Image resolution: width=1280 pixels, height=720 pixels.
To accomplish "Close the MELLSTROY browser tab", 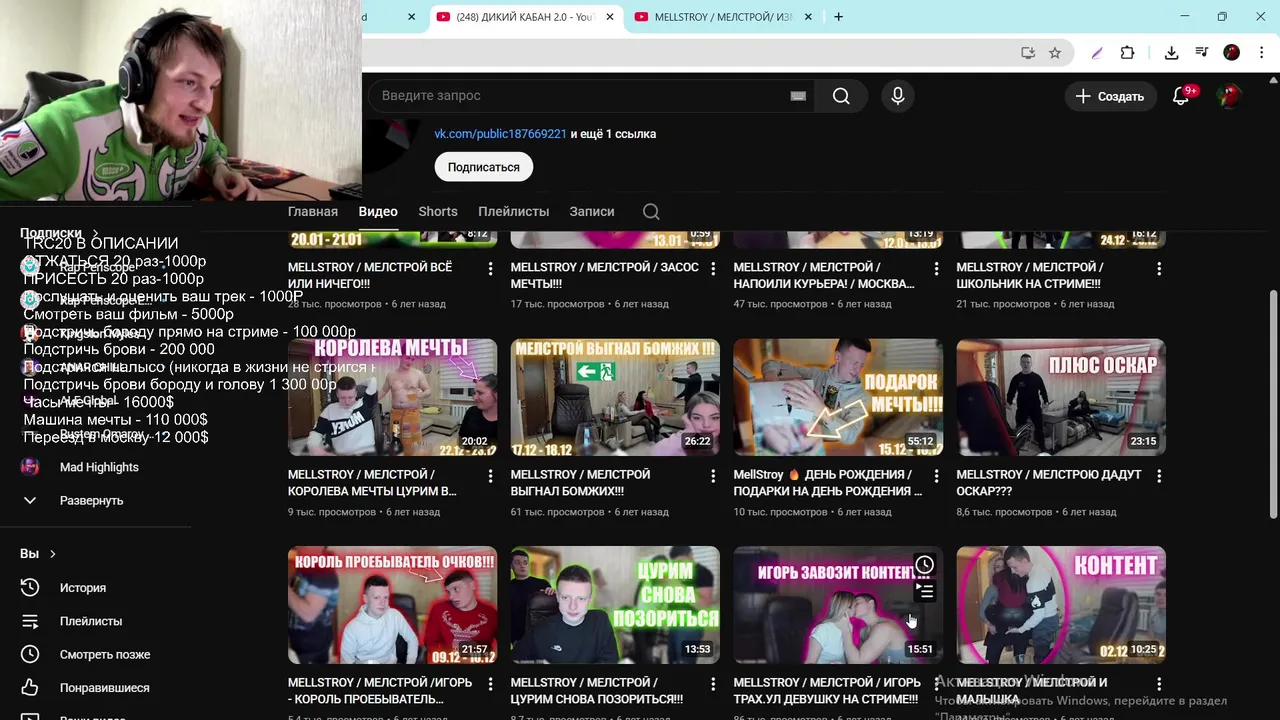I will [808, 17].
